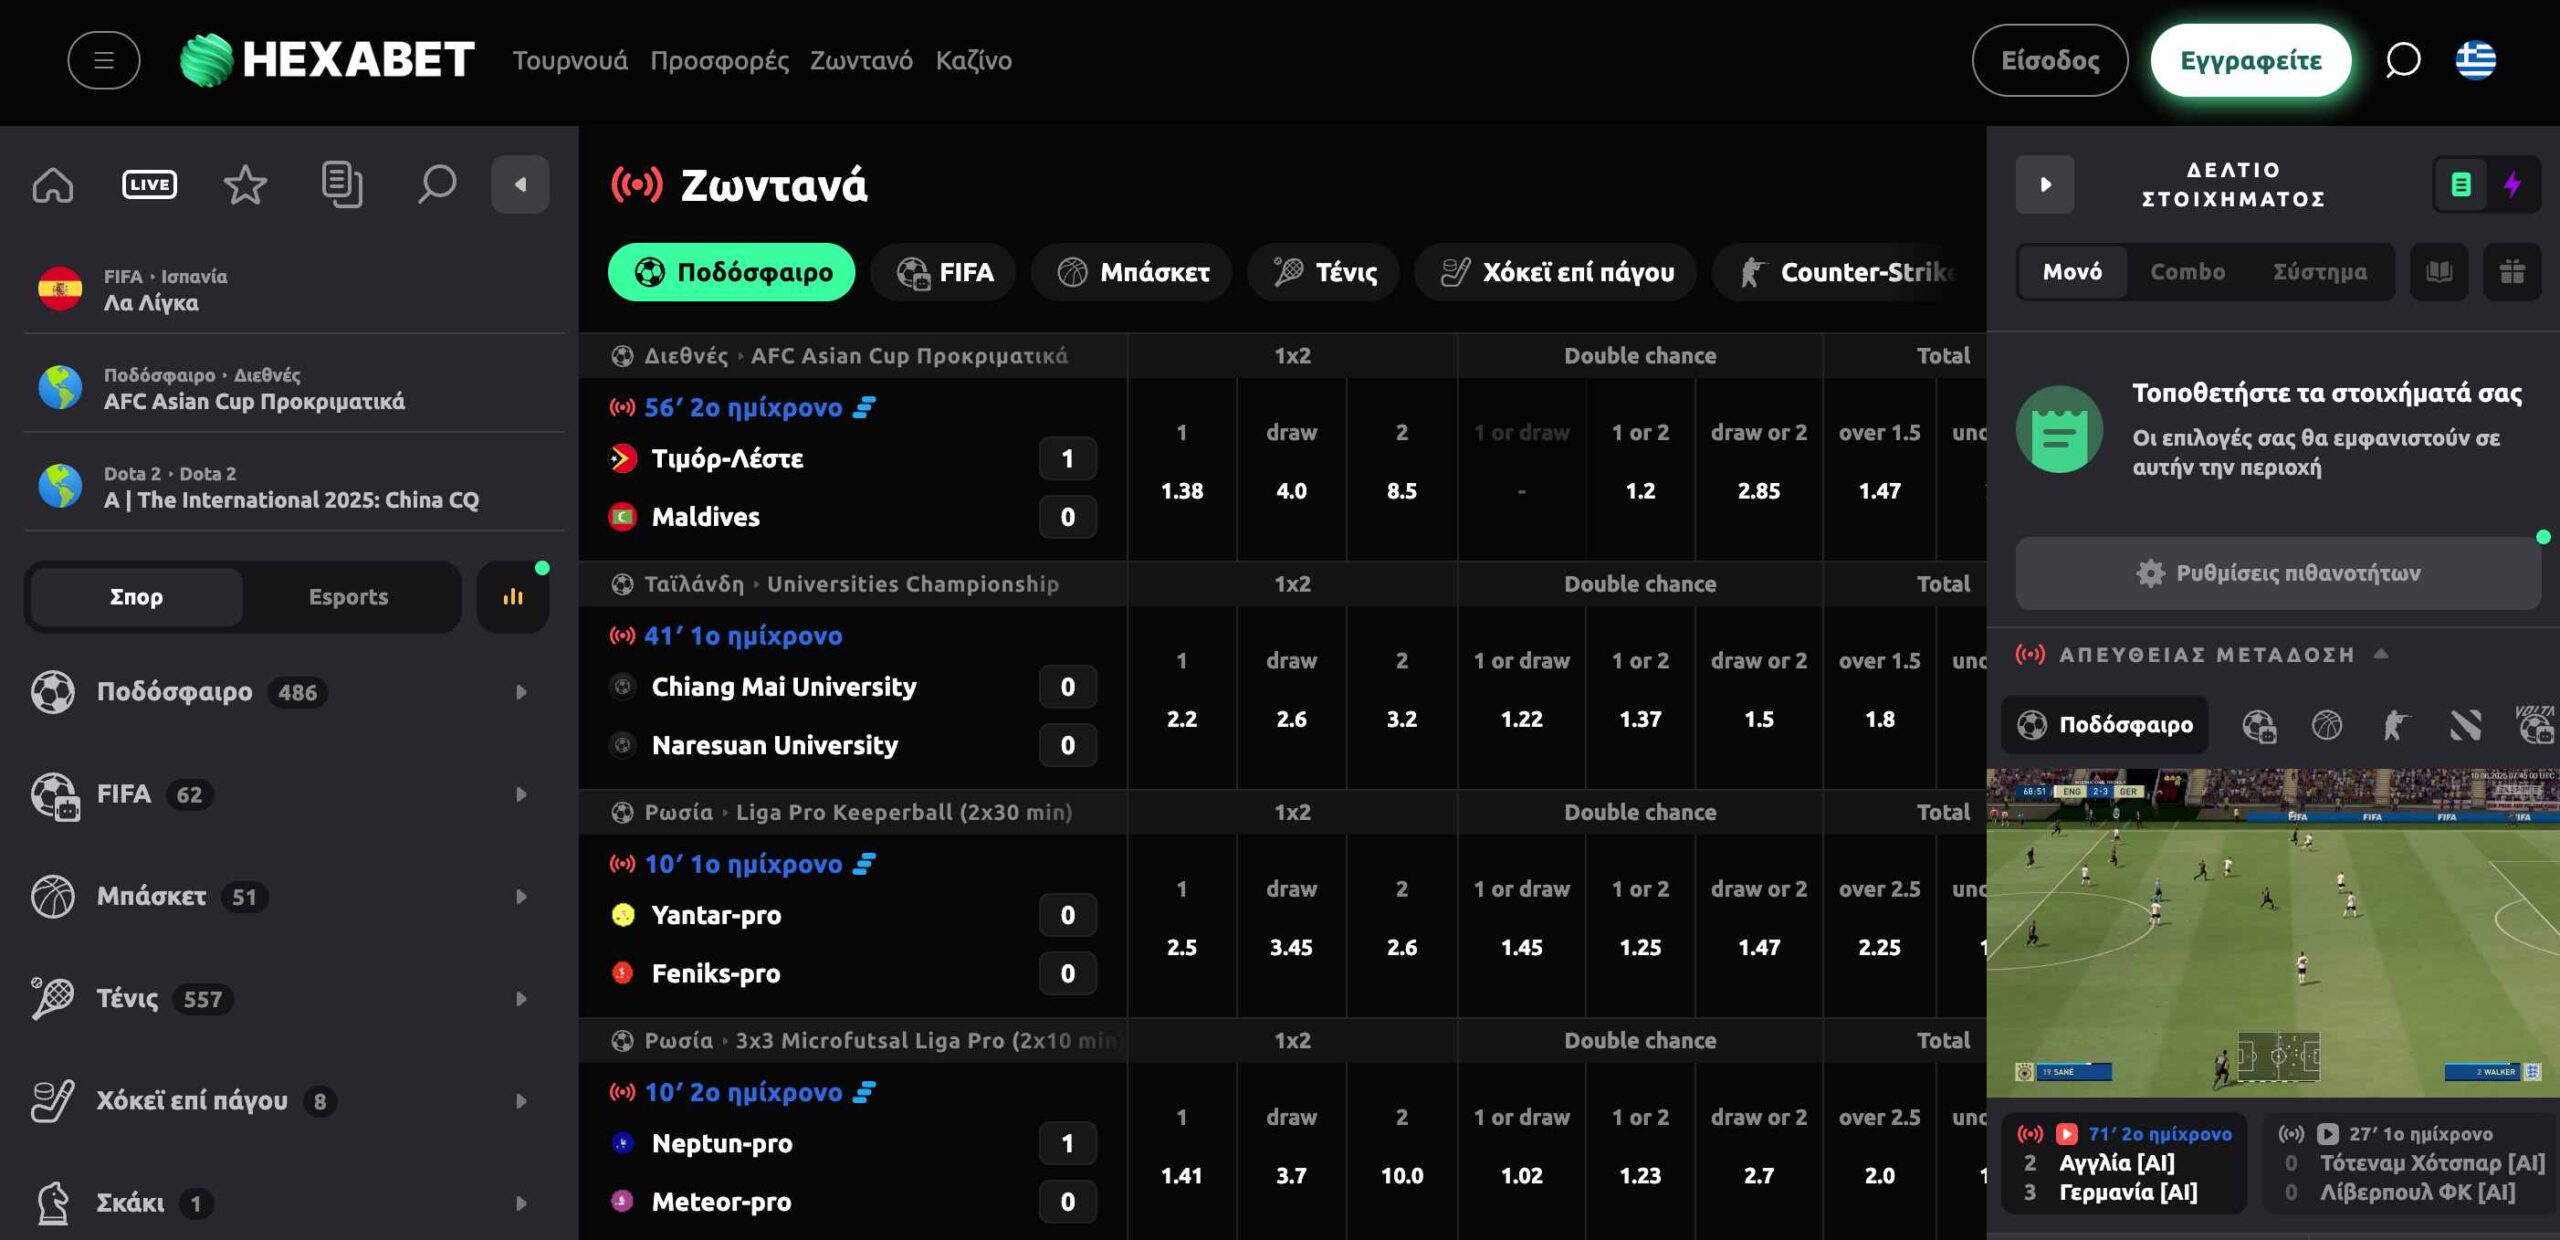2560x1240 pixels.
Task: Pick odds 1.38 for Τιμόρ-Λέστε win
Action: pyautogui.click(x=1181, y=490)
